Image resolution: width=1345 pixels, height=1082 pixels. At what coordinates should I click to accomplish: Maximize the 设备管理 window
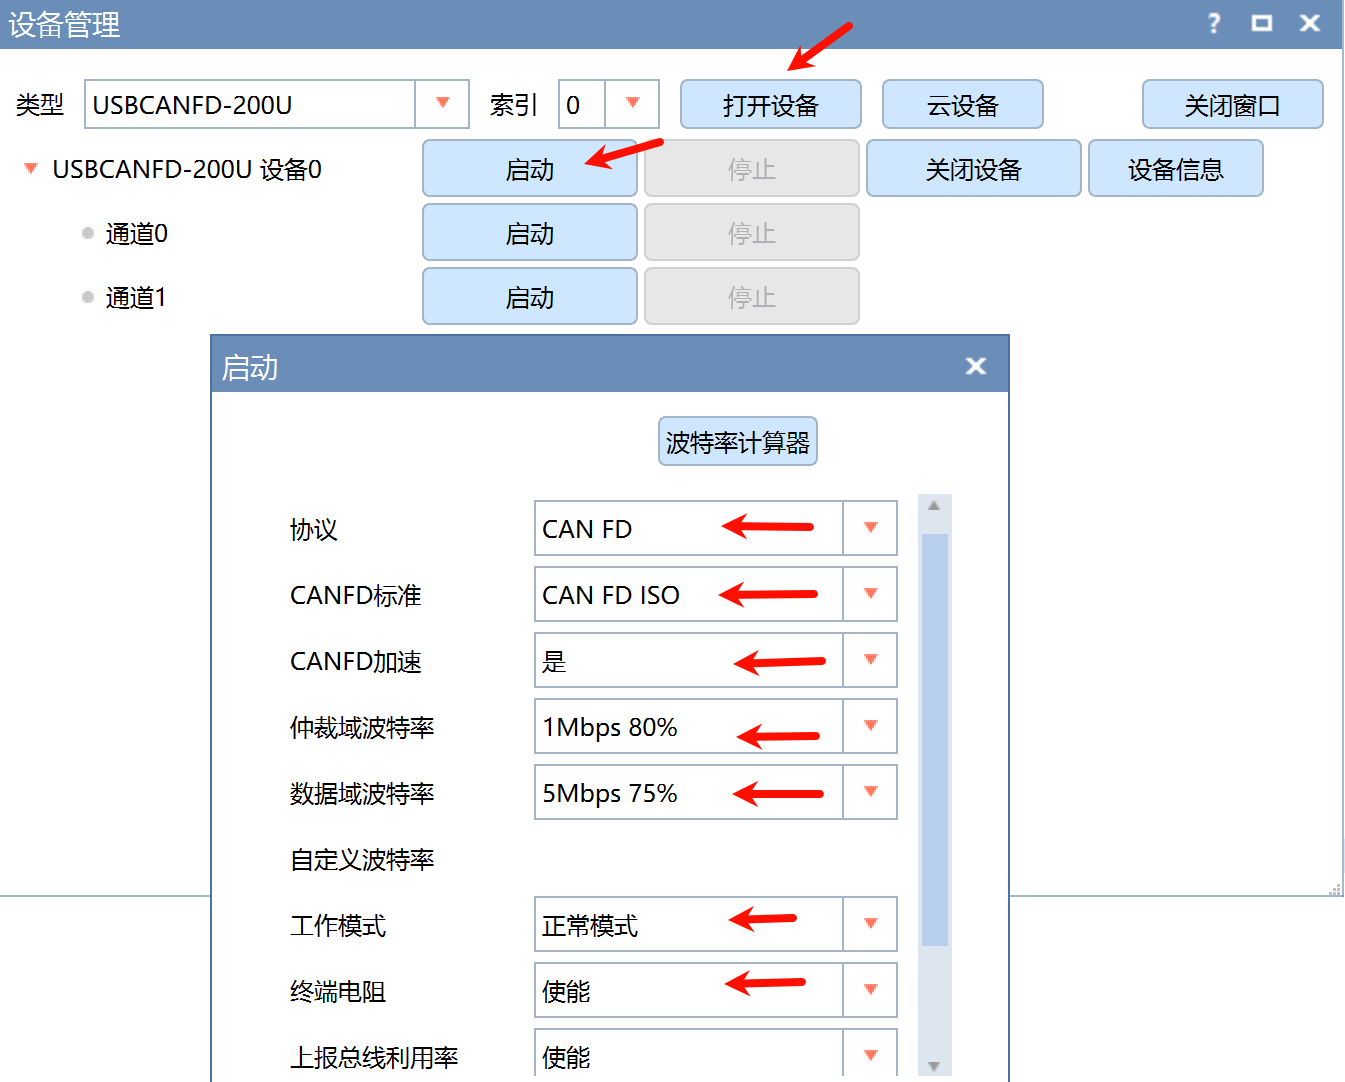click(x=1262, y=23)
